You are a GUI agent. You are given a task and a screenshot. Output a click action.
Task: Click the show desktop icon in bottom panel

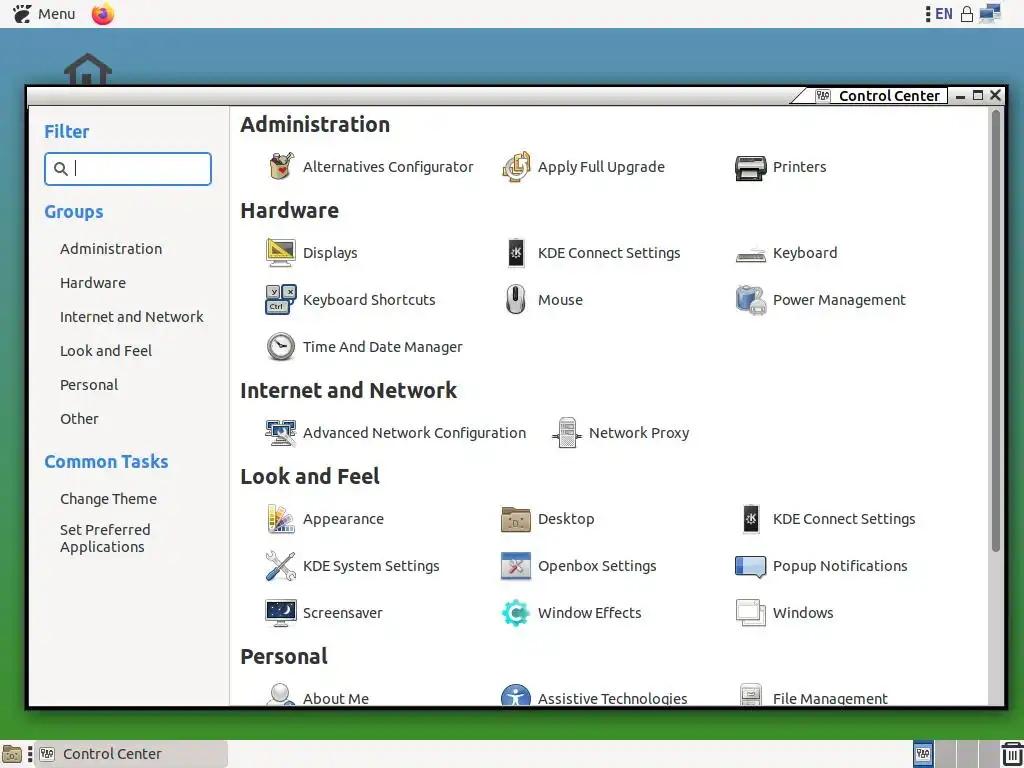tap(12, 755)
